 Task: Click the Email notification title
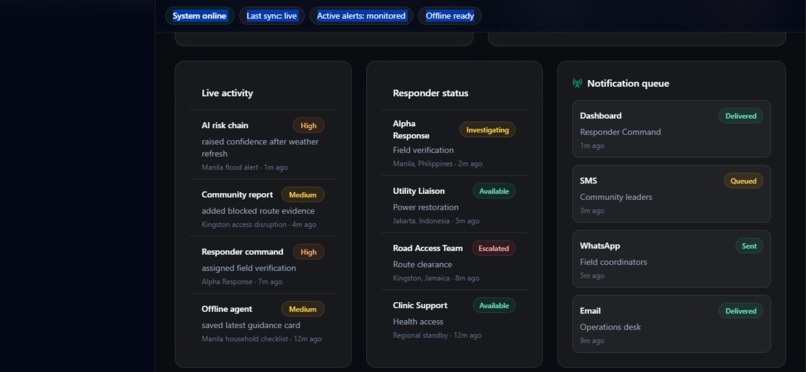pyautogui.click(x=590, y=311)
